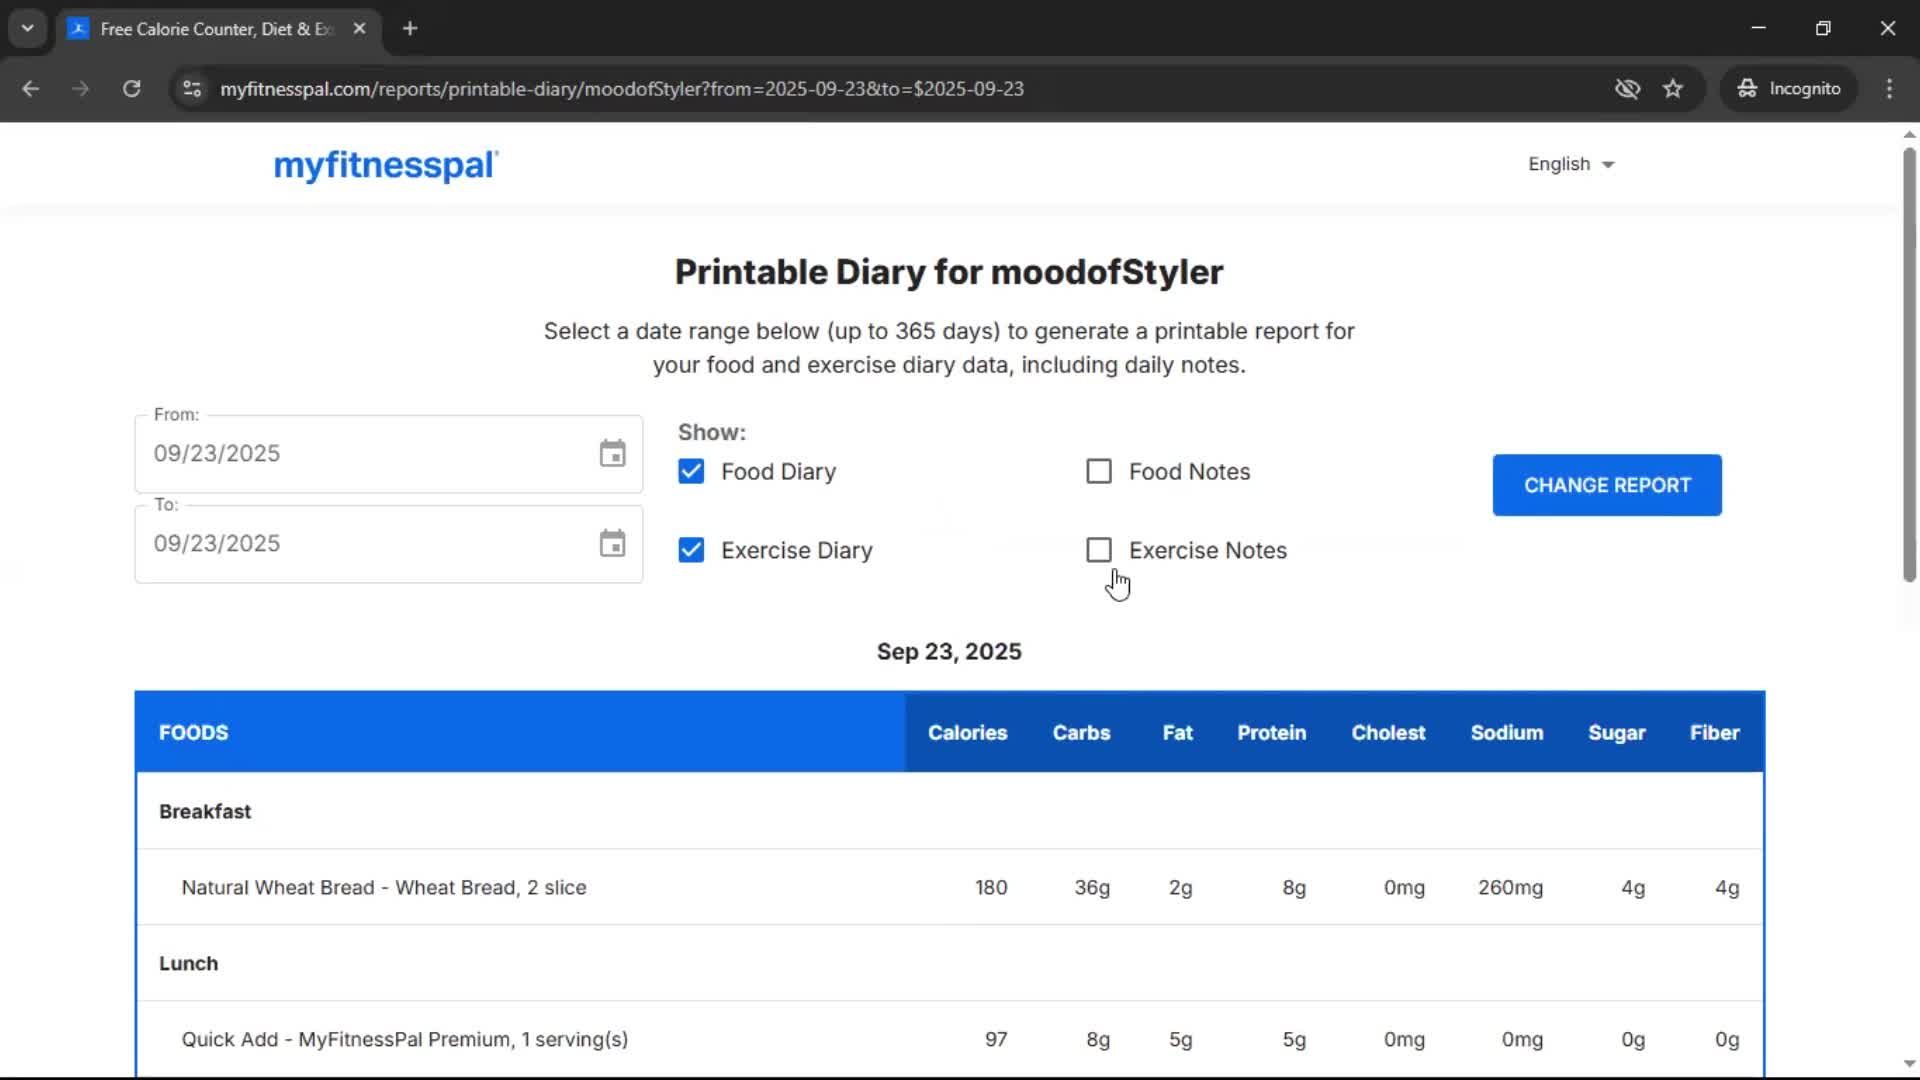Viewport: 1920px width, 1080px height.
Task: Open a new browser tab
Action: tap(410, 28)
